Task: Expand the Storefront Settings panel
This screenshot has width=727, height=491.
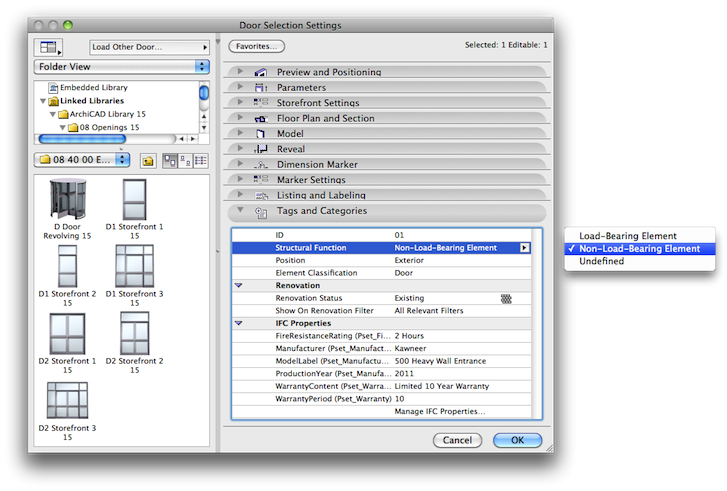Action: tap(240, 102)
